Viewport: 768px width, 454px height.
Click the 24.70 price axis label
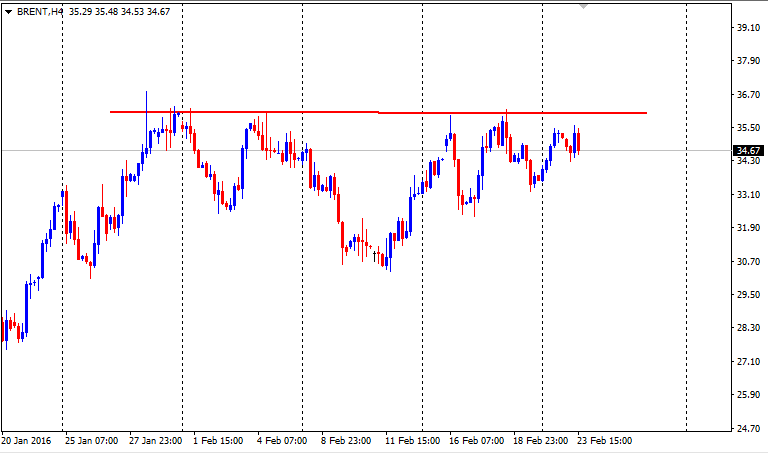[749, 429]
